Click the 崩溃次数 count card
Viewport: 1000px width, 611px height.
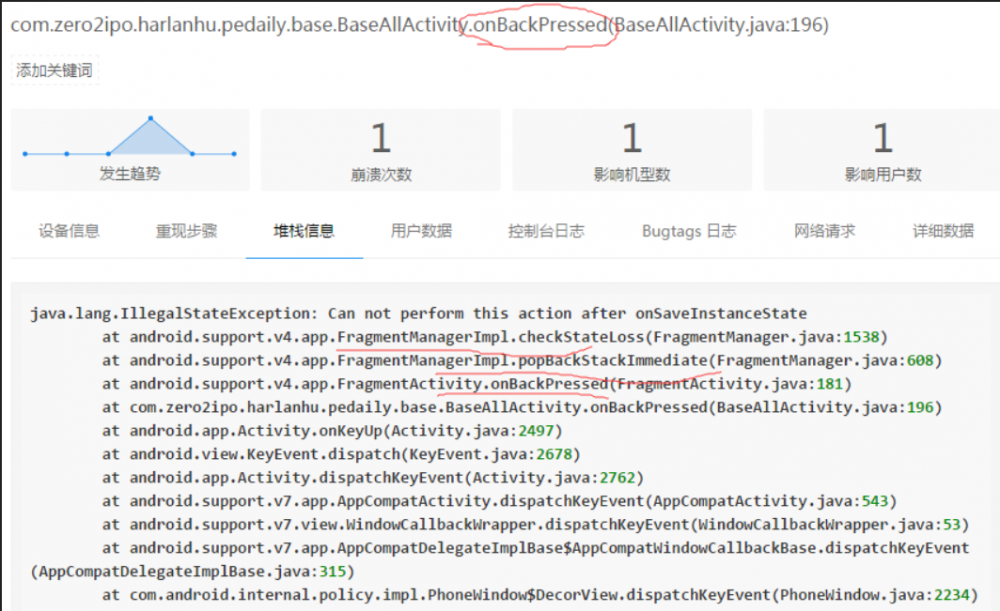point(381,150)
